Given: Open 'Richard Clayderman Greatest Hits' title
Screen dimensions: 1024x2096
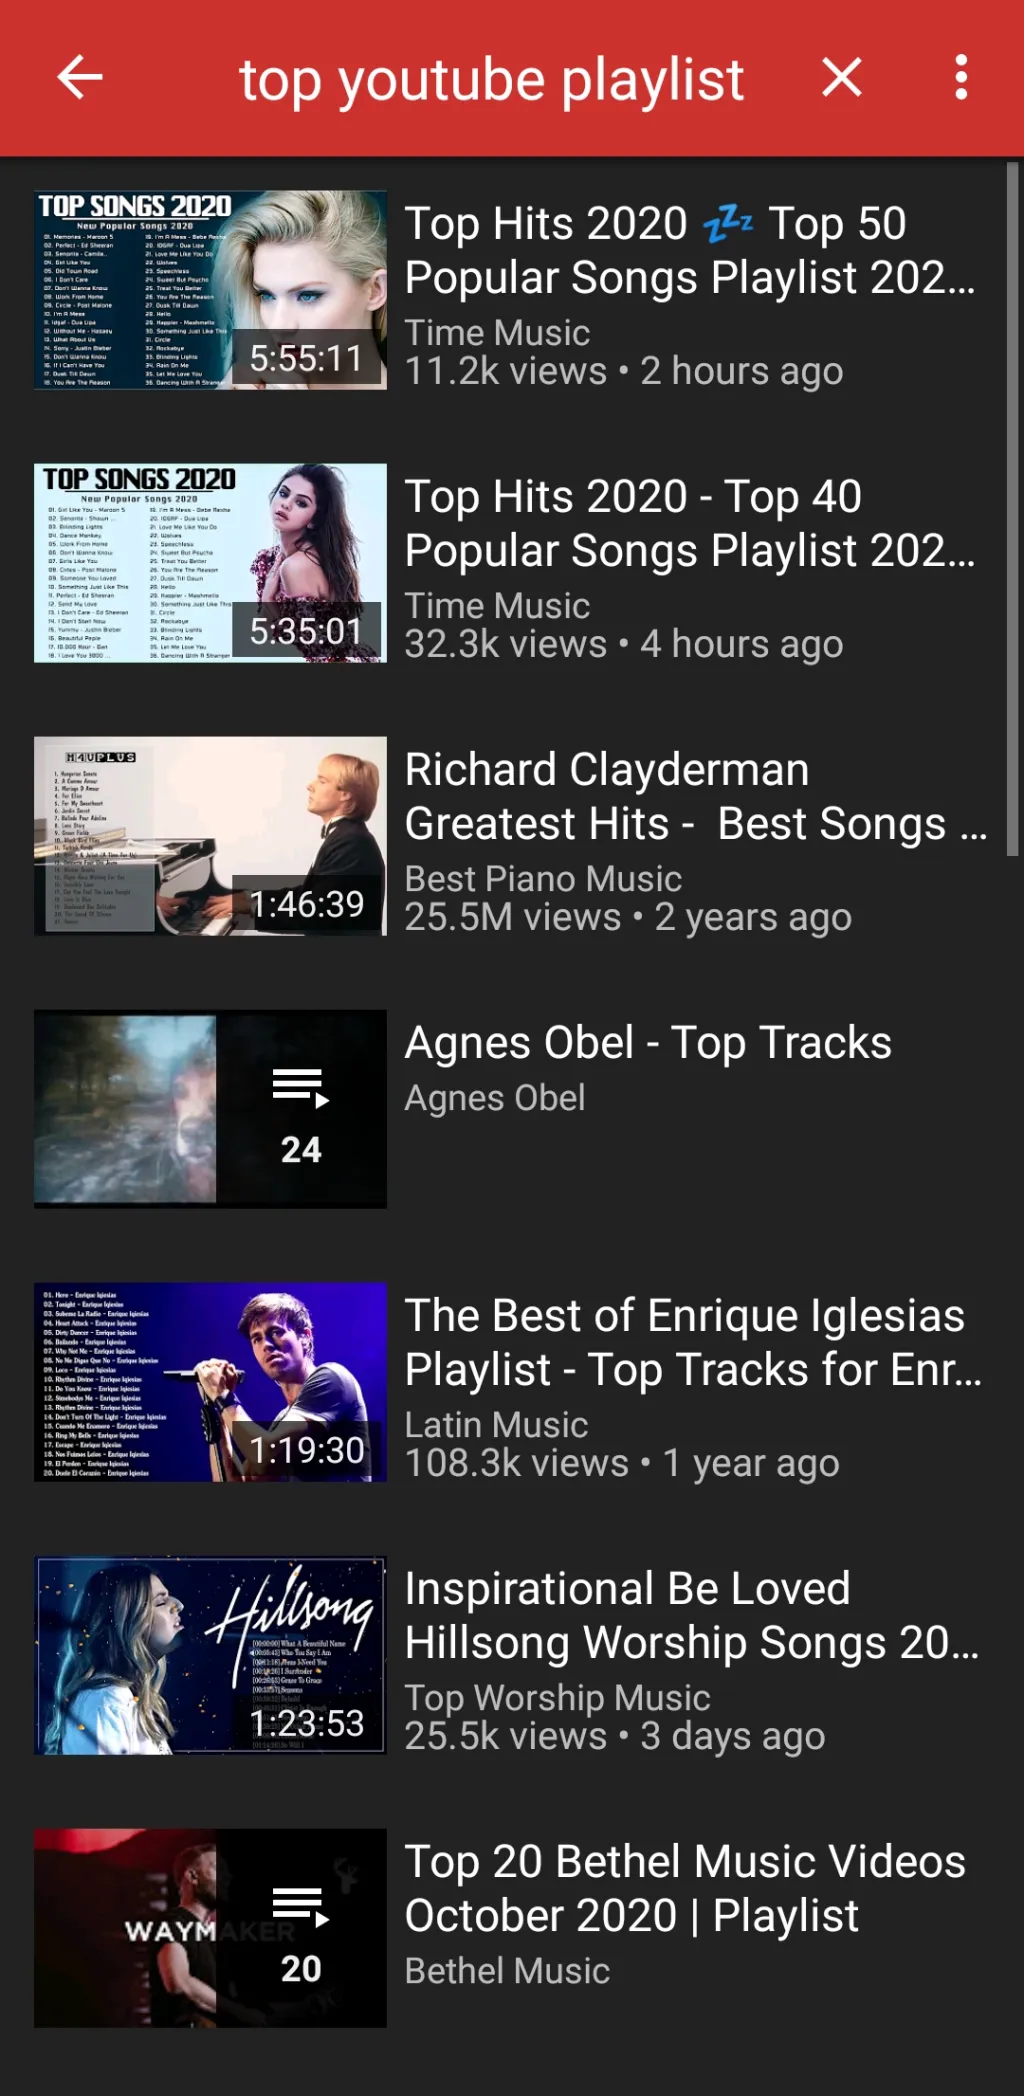Looking at the screenshot, I should (x=696, y=796).
